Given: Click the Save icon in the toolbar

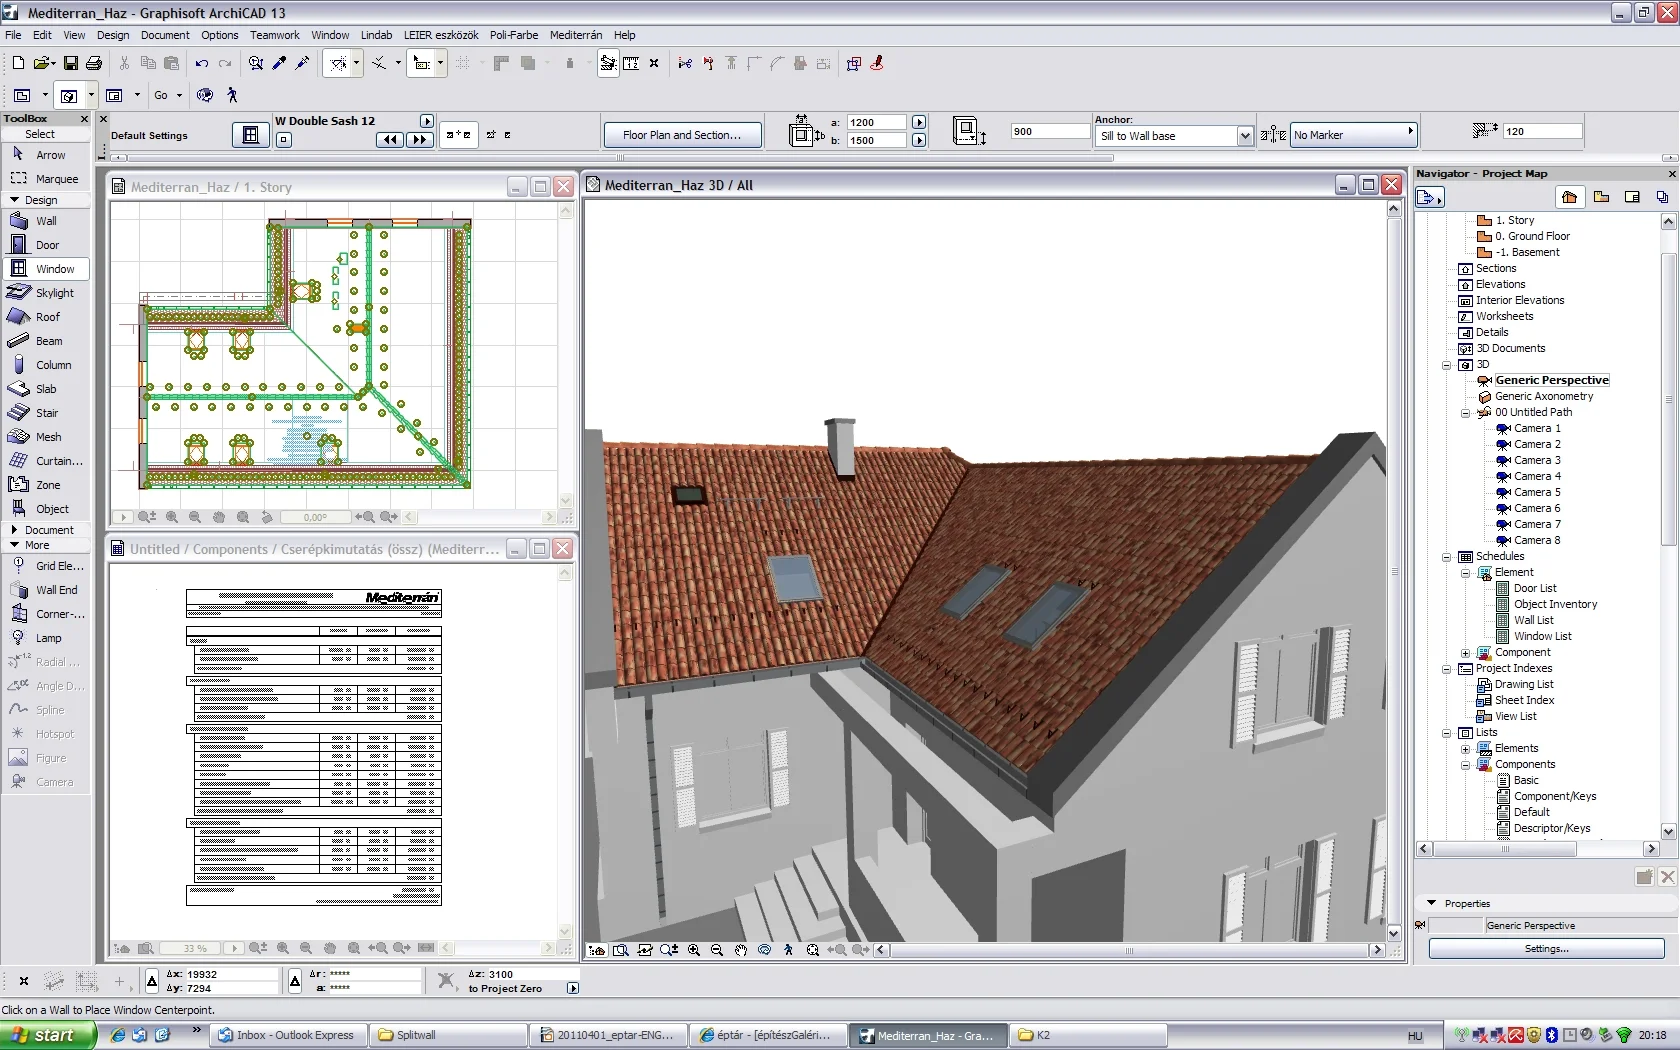Looking at the screenshot, I should click(x=70, y=63).
